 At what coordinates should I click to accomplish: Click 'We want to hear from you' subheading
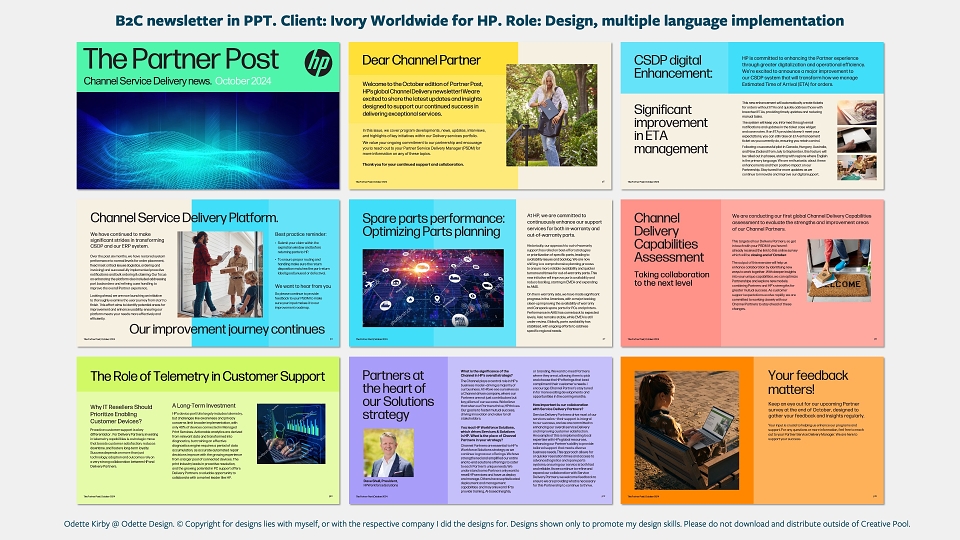303,286
